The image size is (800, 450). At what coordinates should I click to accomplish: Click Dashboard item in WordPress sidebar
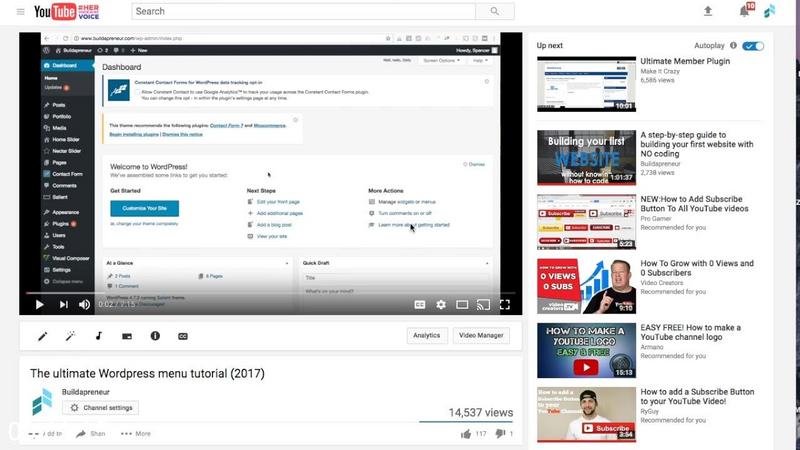coord(67,65)
